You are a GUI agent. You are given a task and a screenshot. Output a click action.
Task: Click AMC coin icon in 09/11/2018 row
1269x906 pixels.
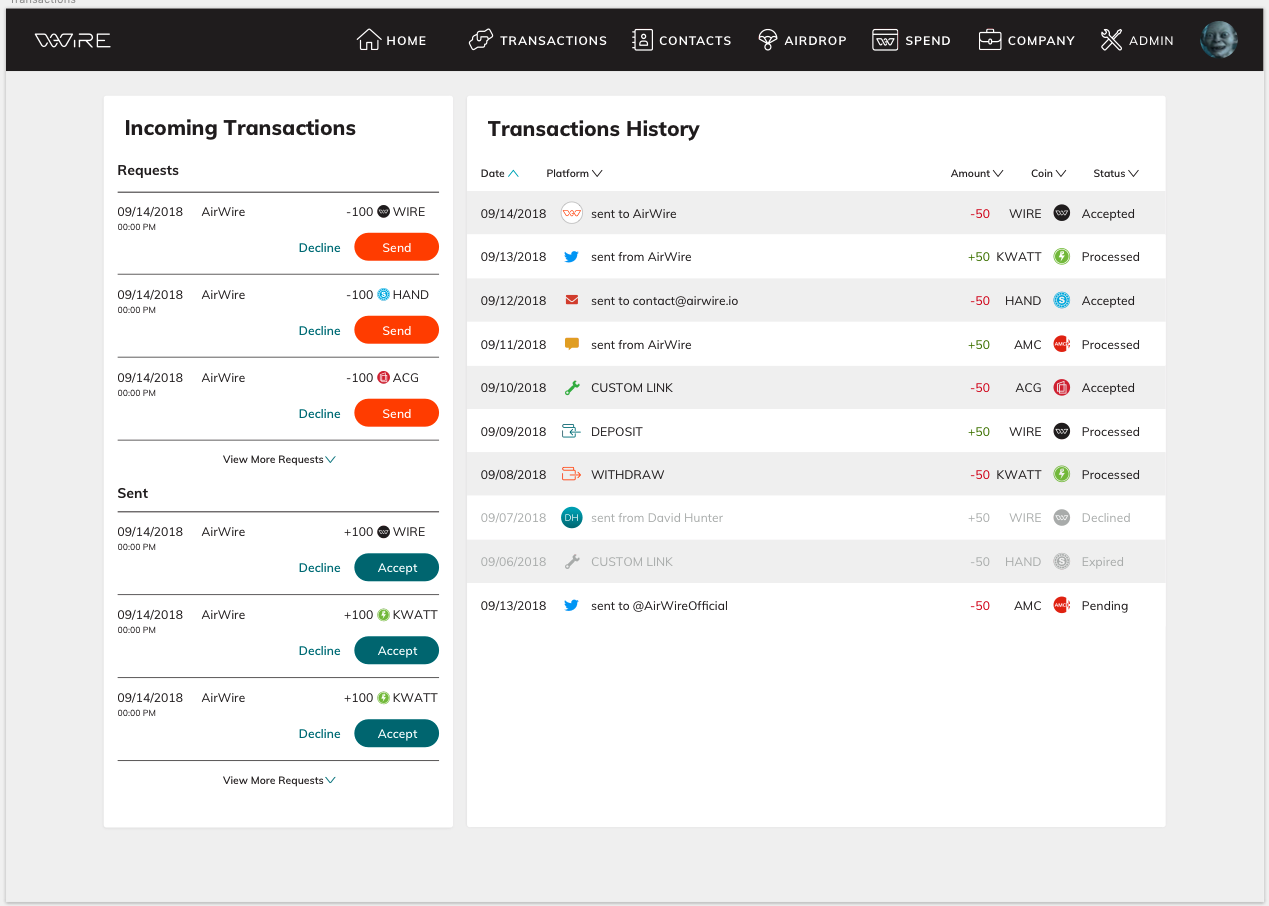pyautogui.click(x=1062, y=344)
